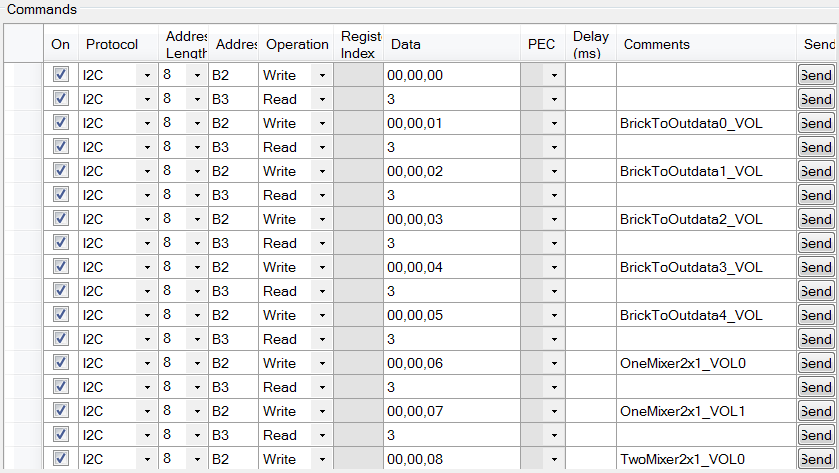Toggle the On checkbox for TwoMixer2x1_VOL0 row

click(60, 459)
